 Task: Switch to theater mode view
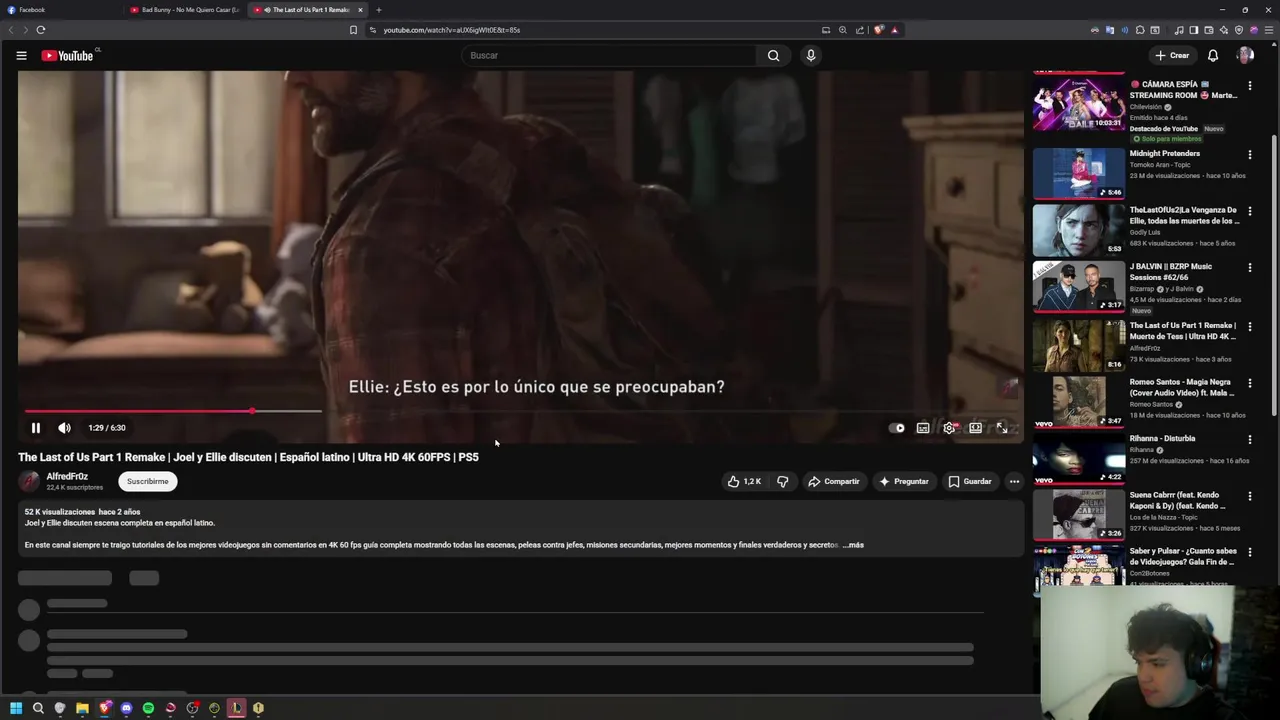coord(975,428)
